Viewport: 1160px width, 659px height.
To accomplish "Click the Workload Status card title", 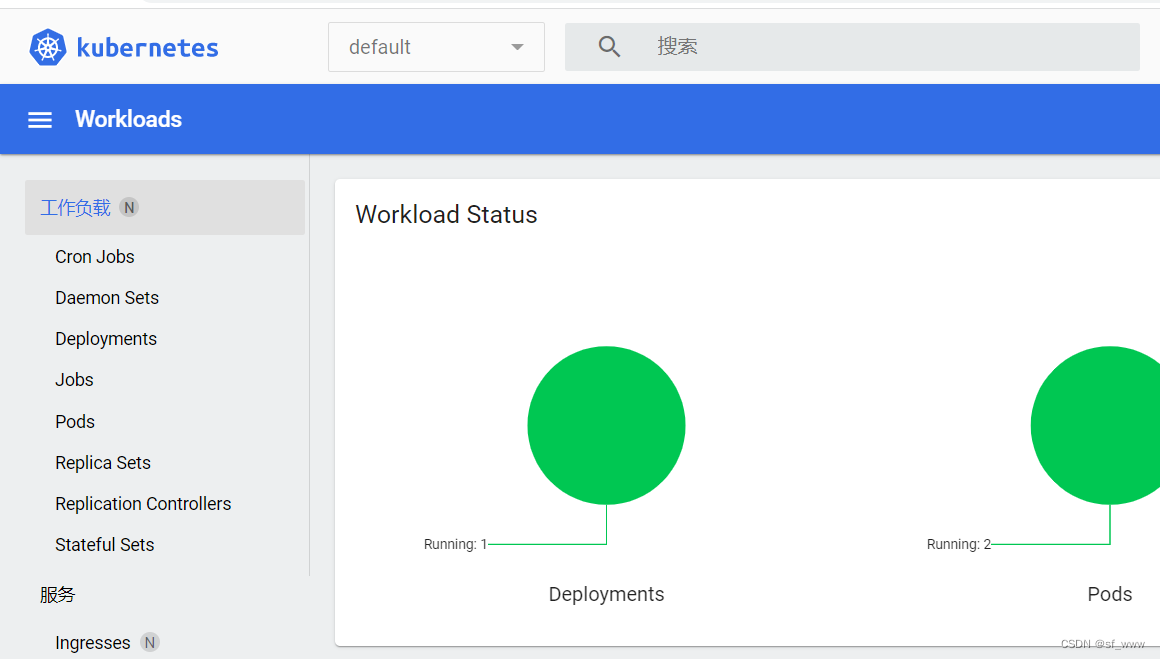I will pyautogui.click(x=446, y=214).
